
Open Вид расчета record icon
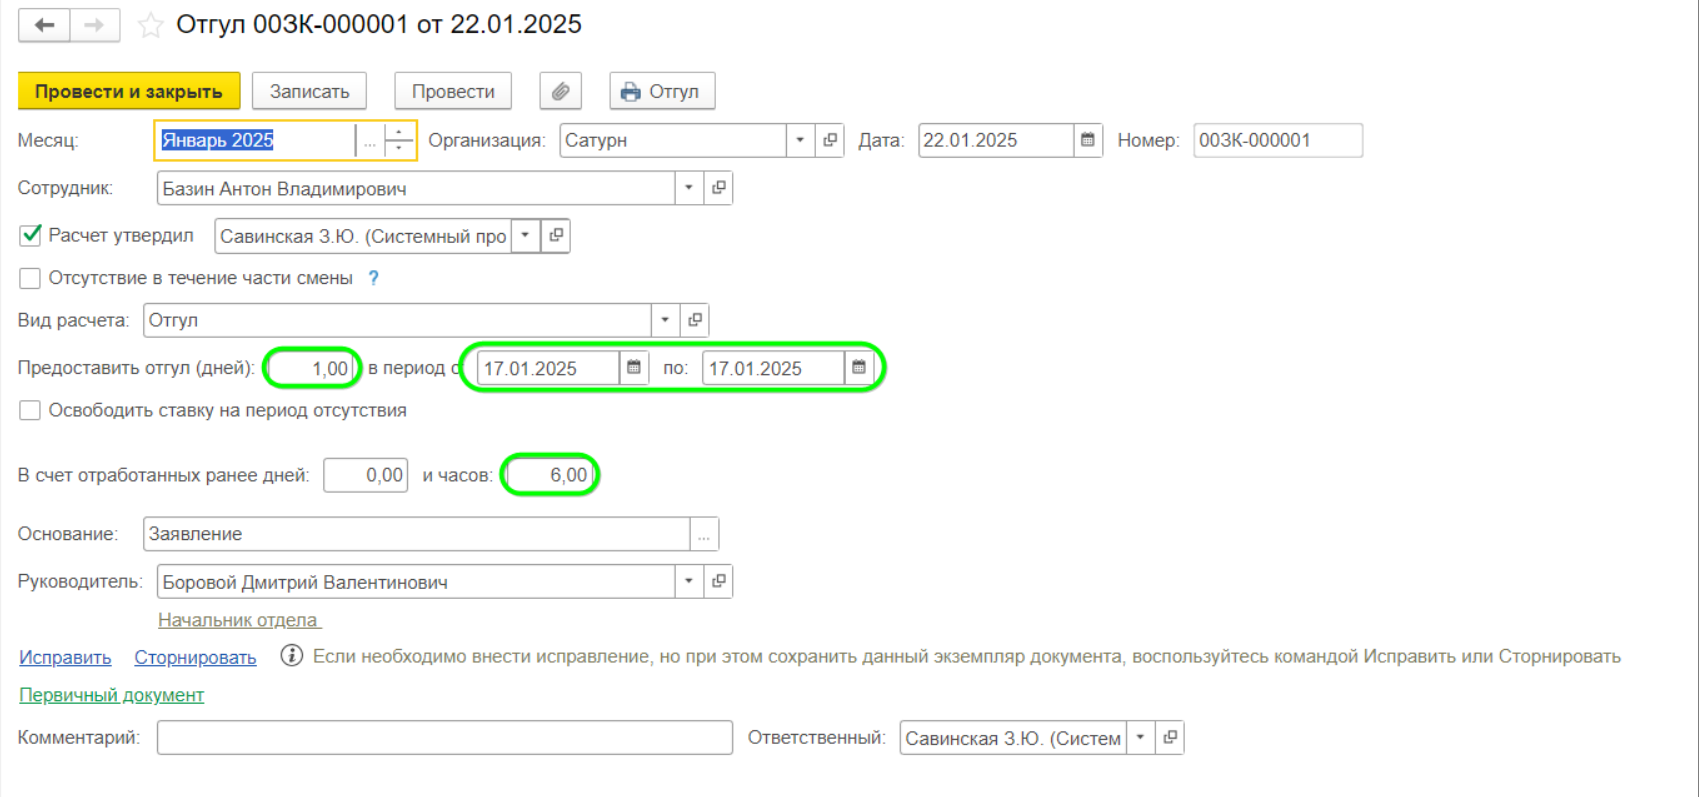(694, 320)
